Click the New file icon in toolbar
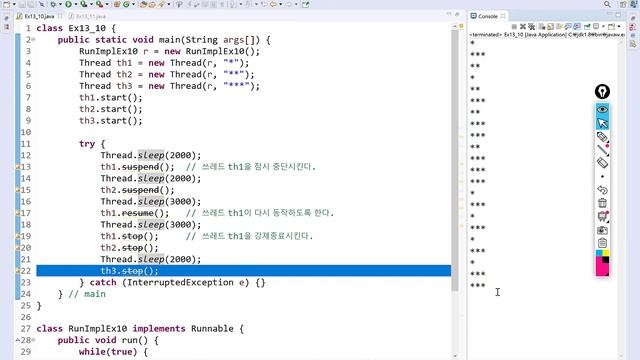 (7, 4)
